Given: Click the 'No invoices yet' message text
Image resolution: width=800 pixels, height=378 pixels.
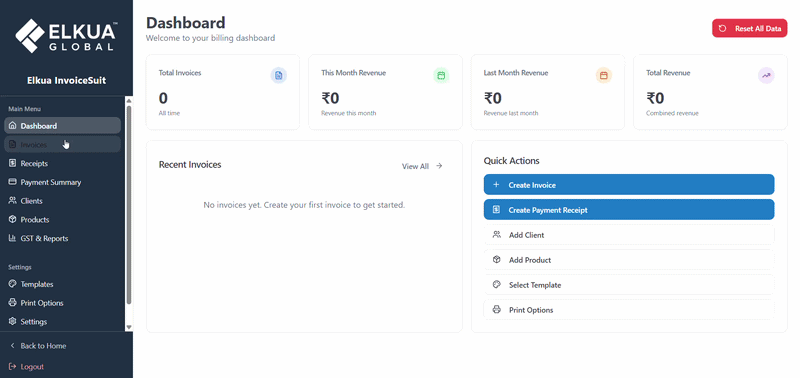Looking at the screenshot, I should (304, 205).
